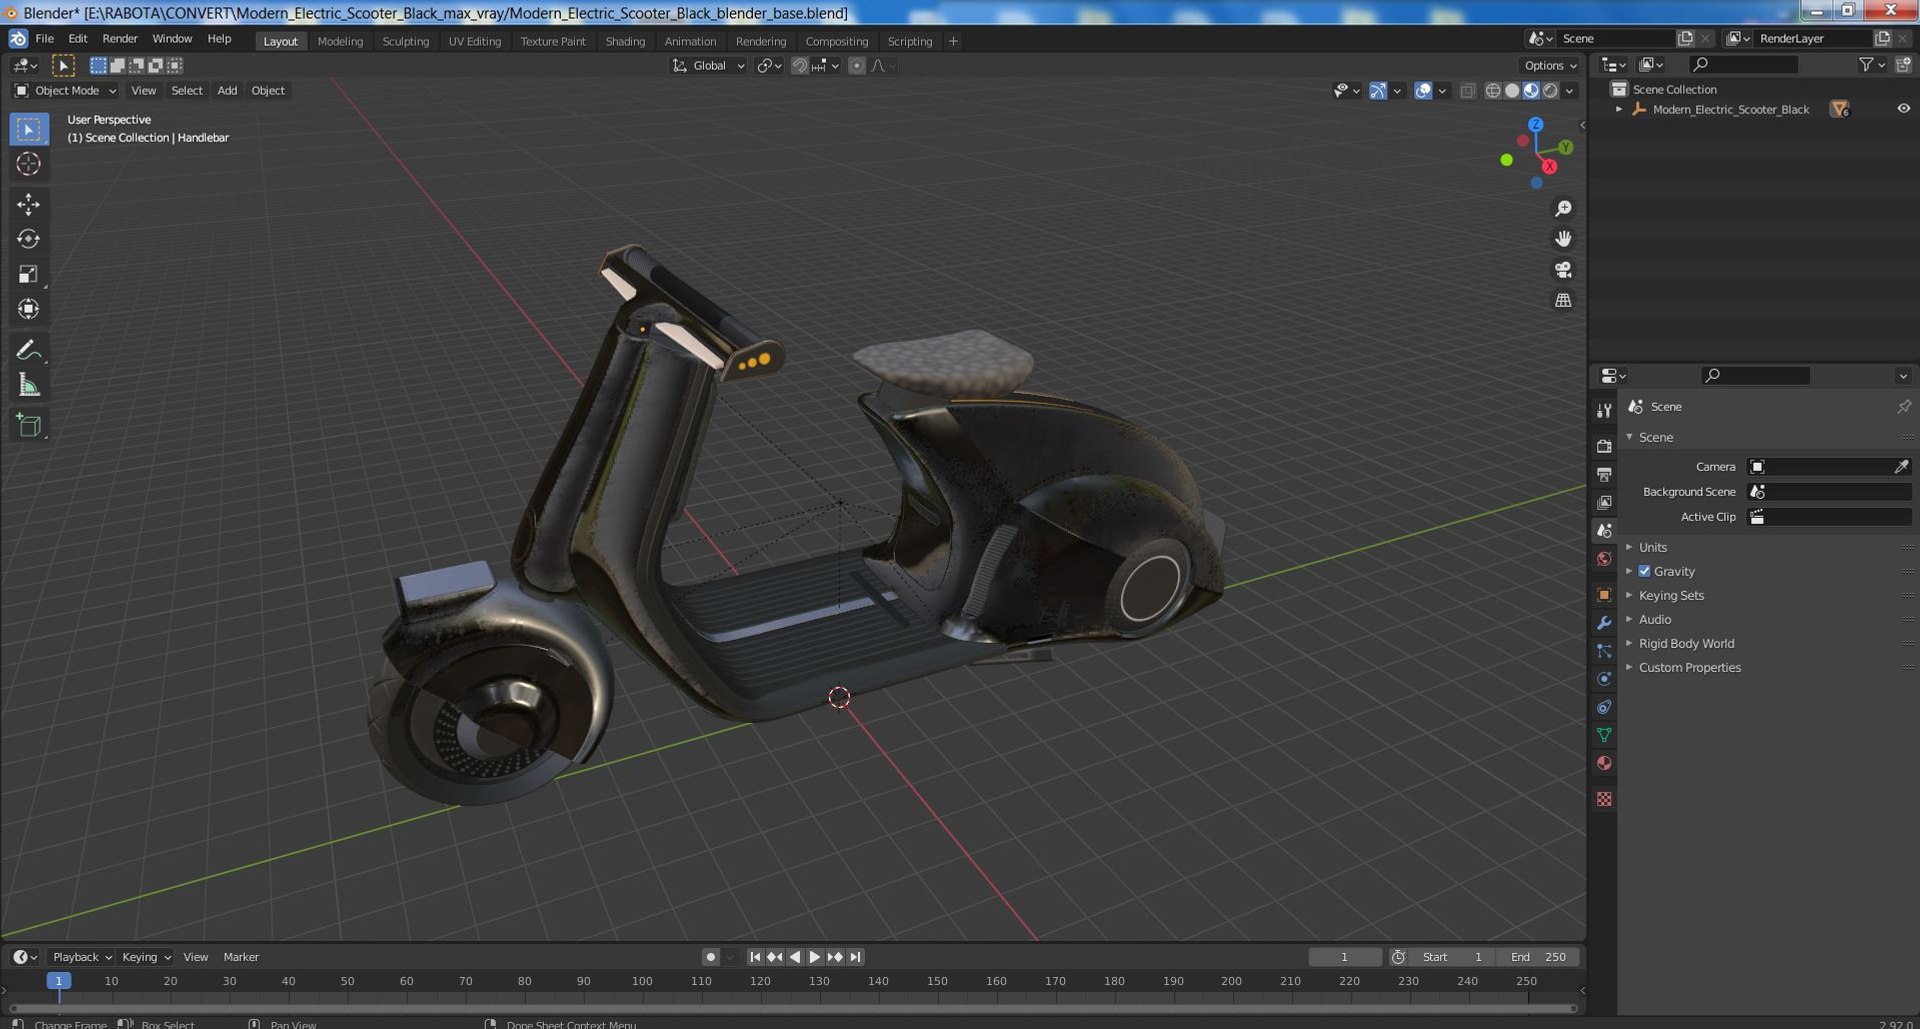This screenshot has height=1029, width=1920.
Task: Activate the Transform tool
Action: pos(28,309)
